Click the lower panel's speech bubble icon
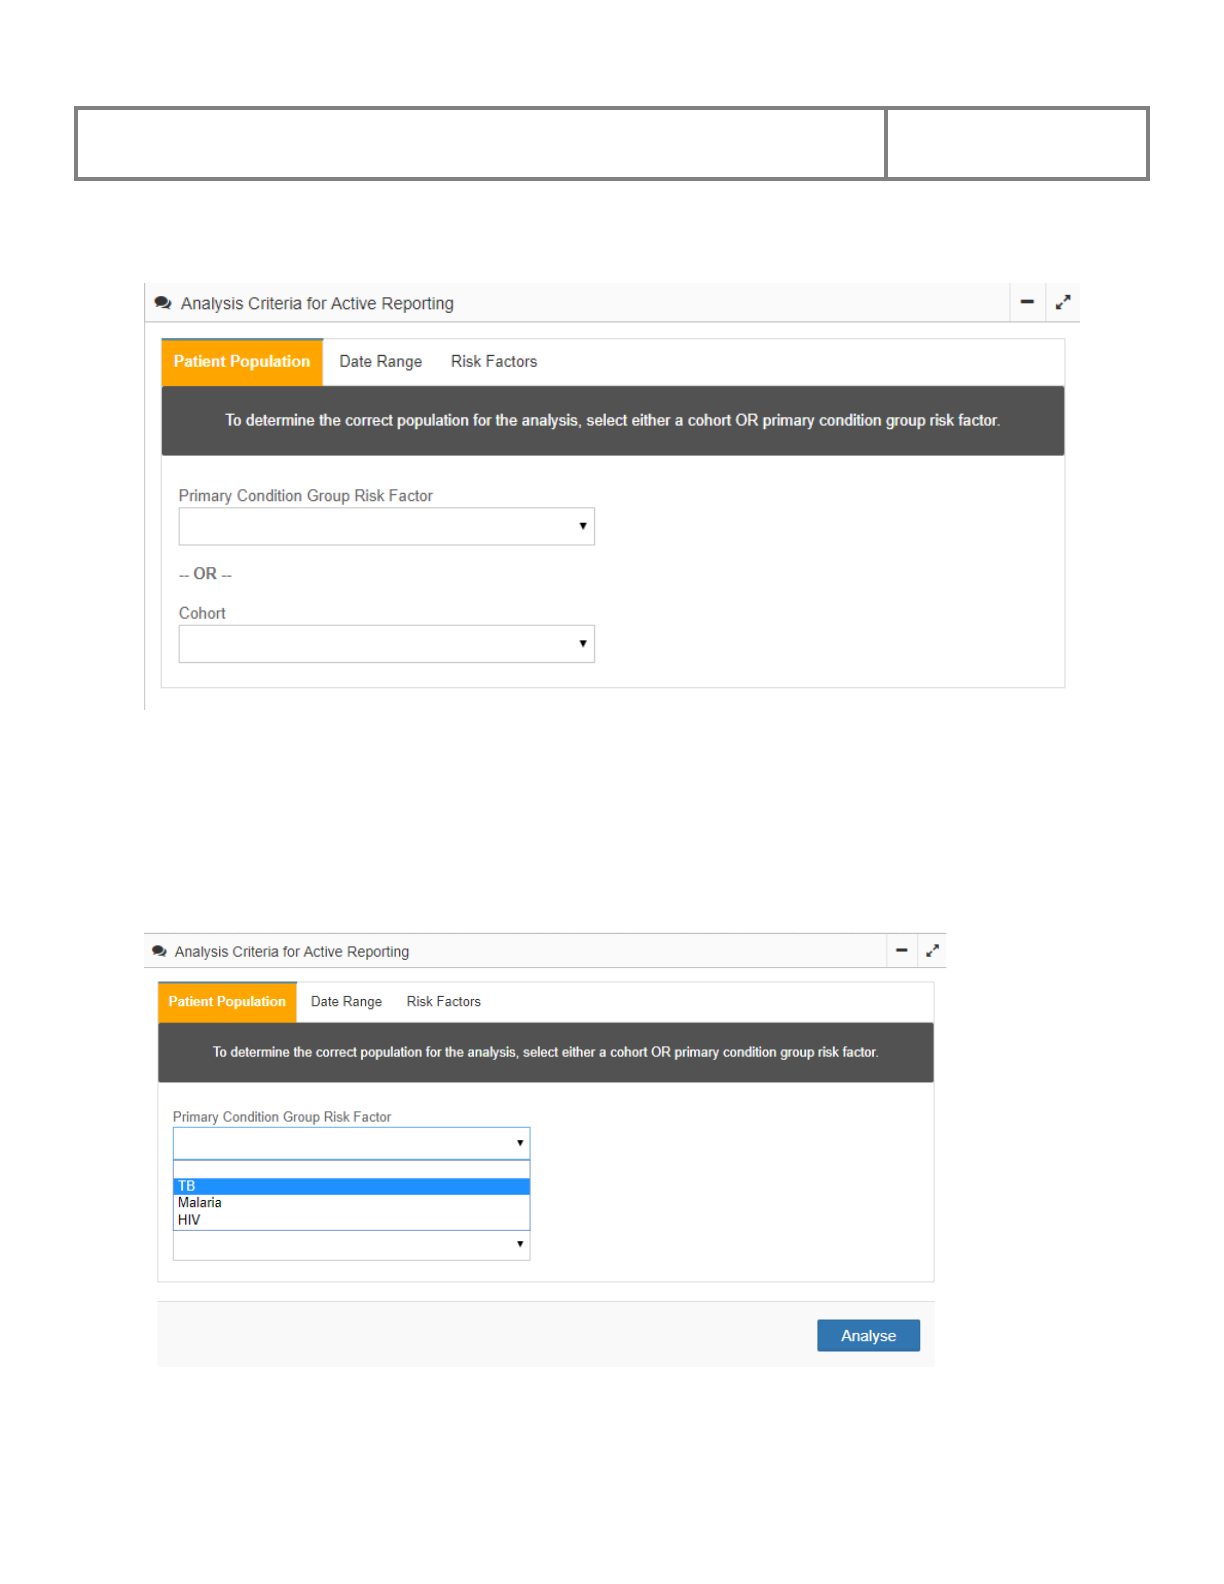 (x=159, y=952)
